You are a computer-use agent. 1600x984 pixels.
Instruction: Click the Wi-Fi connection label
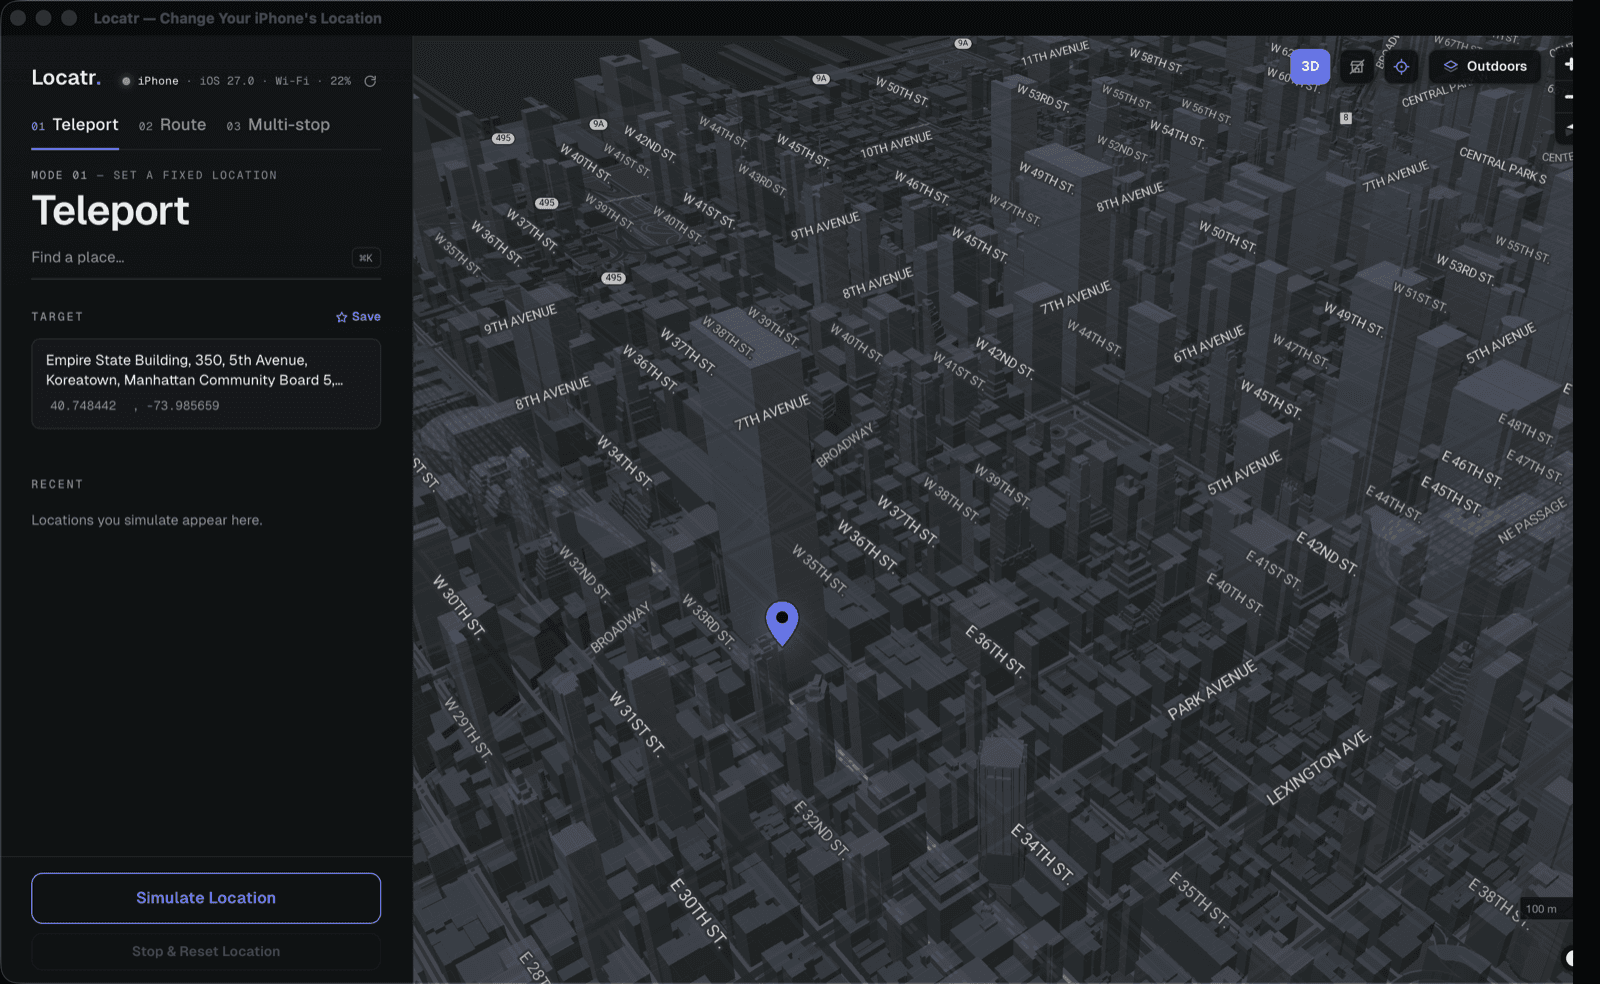pyautogui.click(x=292, y=81)
